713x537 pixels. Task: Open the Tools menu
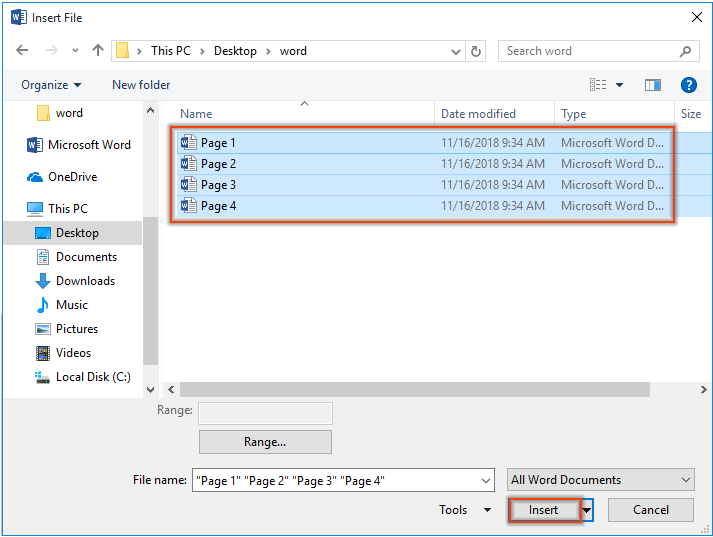465,510
